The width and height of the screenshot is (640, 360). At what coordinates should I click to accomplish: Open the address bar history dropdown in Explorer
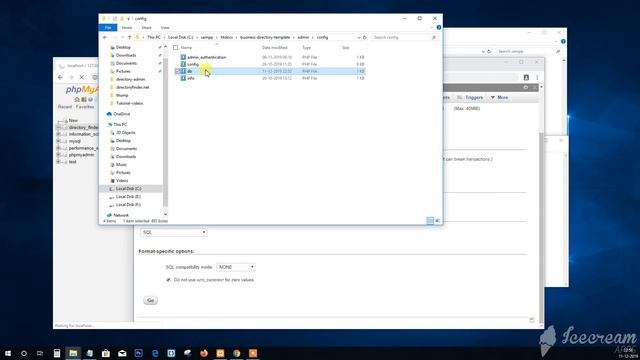point(359,37)
